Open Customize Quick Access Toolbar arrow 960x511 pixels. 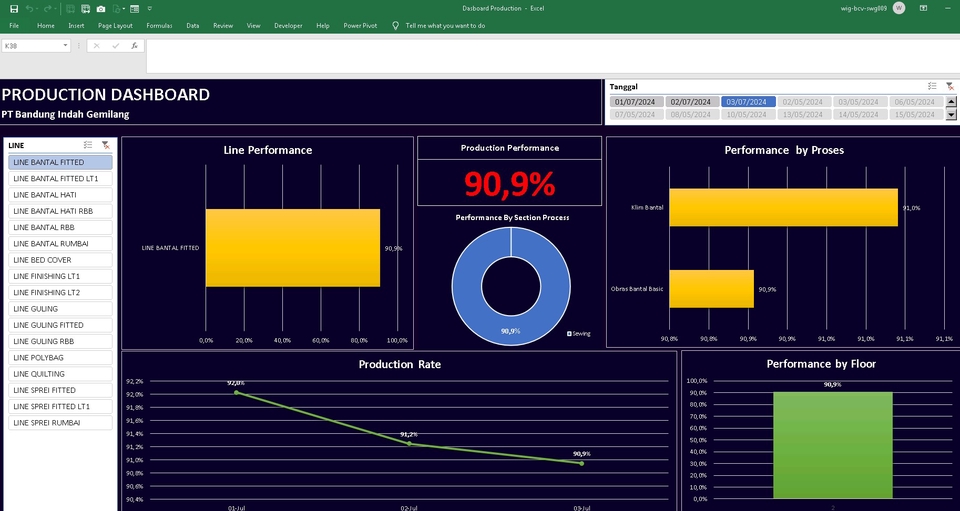[150, 9]
